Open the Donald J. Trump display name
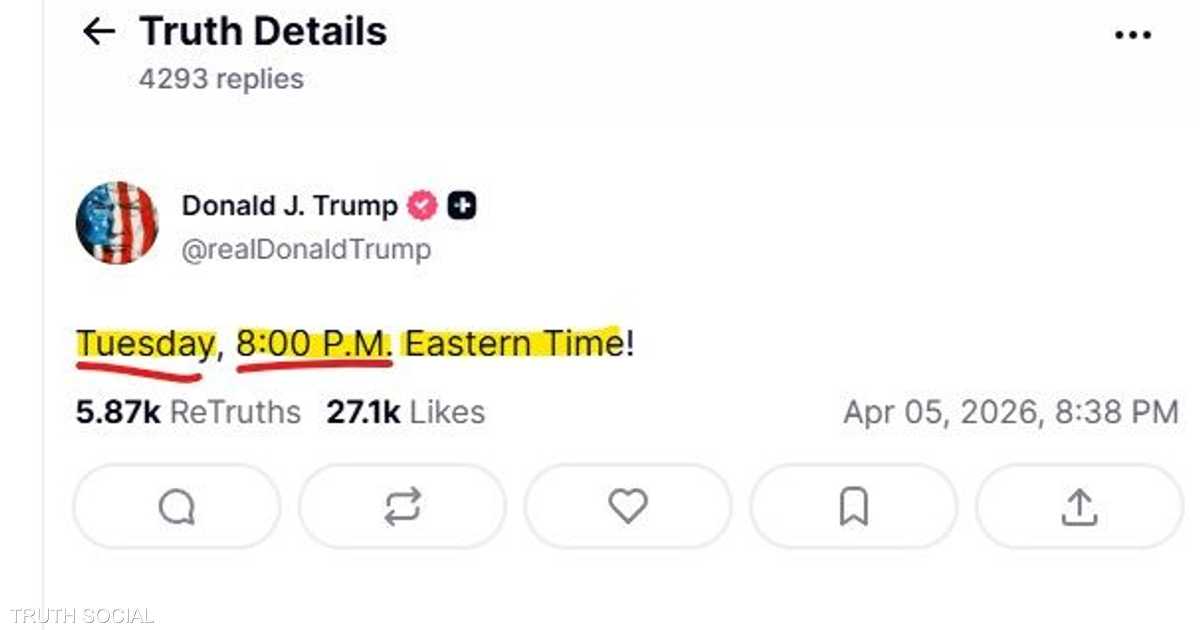The height and width of the screenshot is (630, 1200). (x=289, y=206)
